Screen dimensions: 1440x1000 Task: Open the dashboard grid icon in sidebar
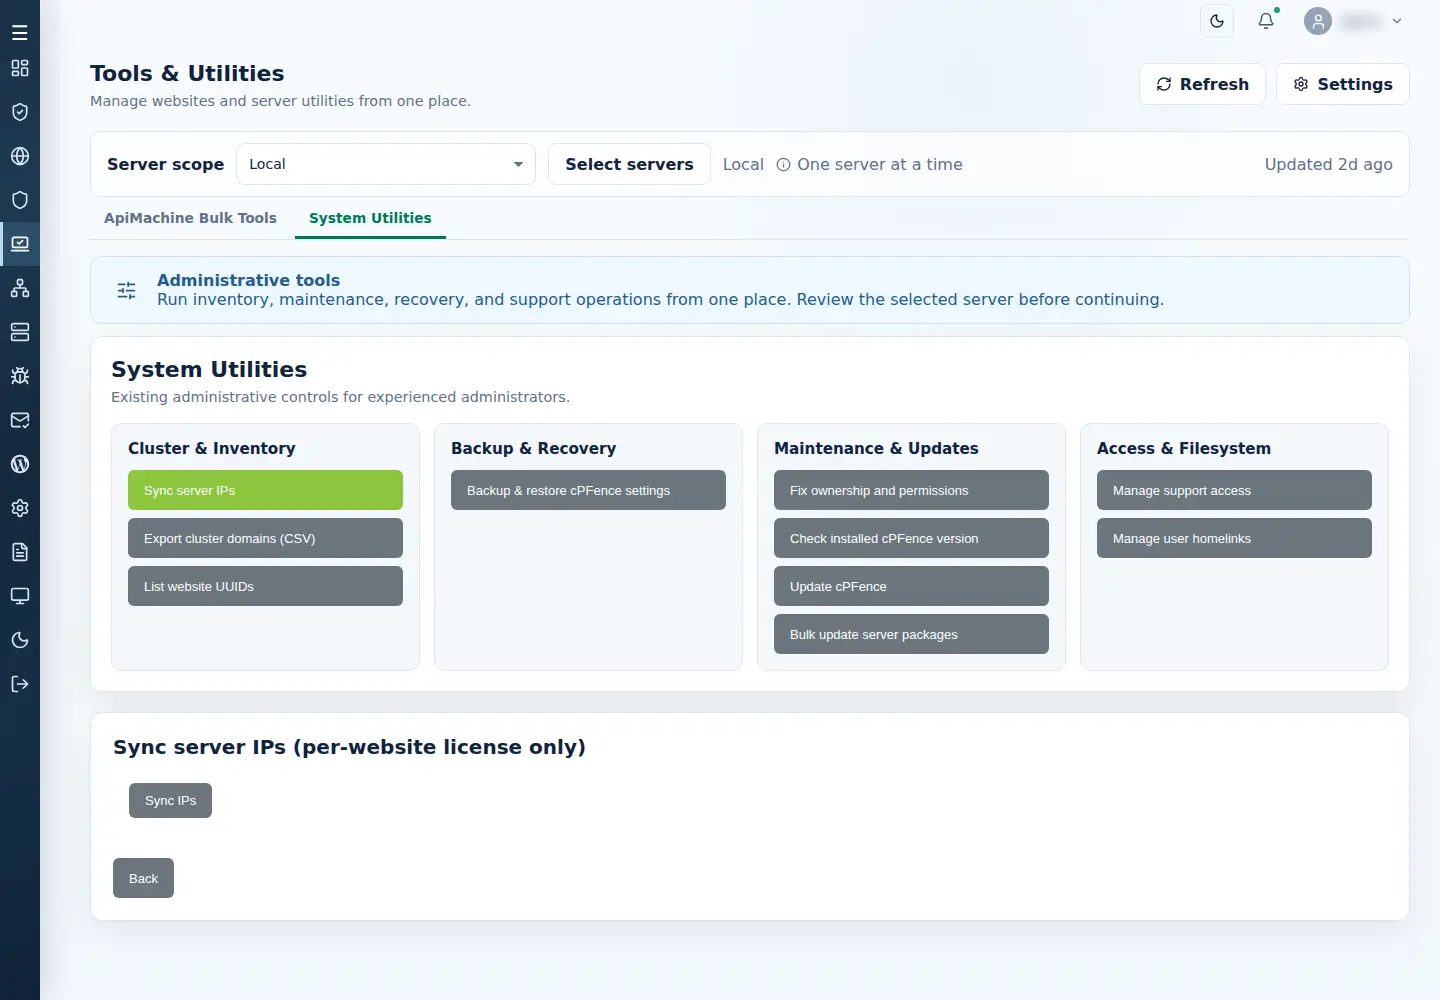[x=20, y=68]
